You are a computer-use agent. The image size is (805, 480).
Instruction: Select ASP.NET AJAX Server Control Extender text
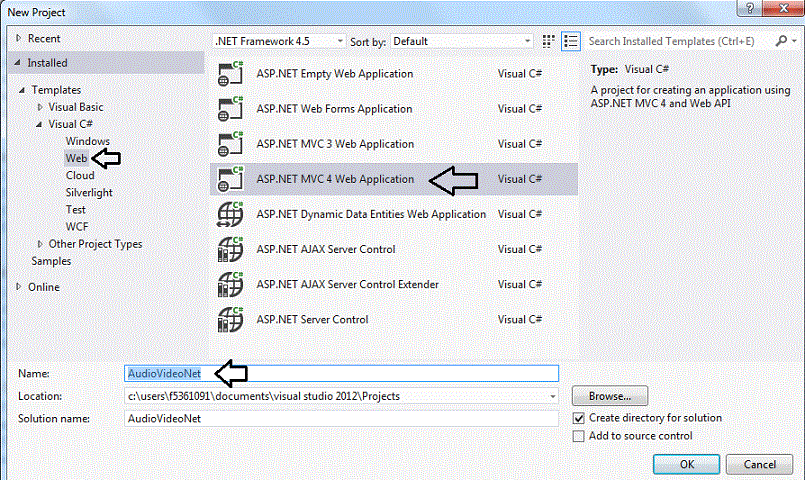pos(348,284)
